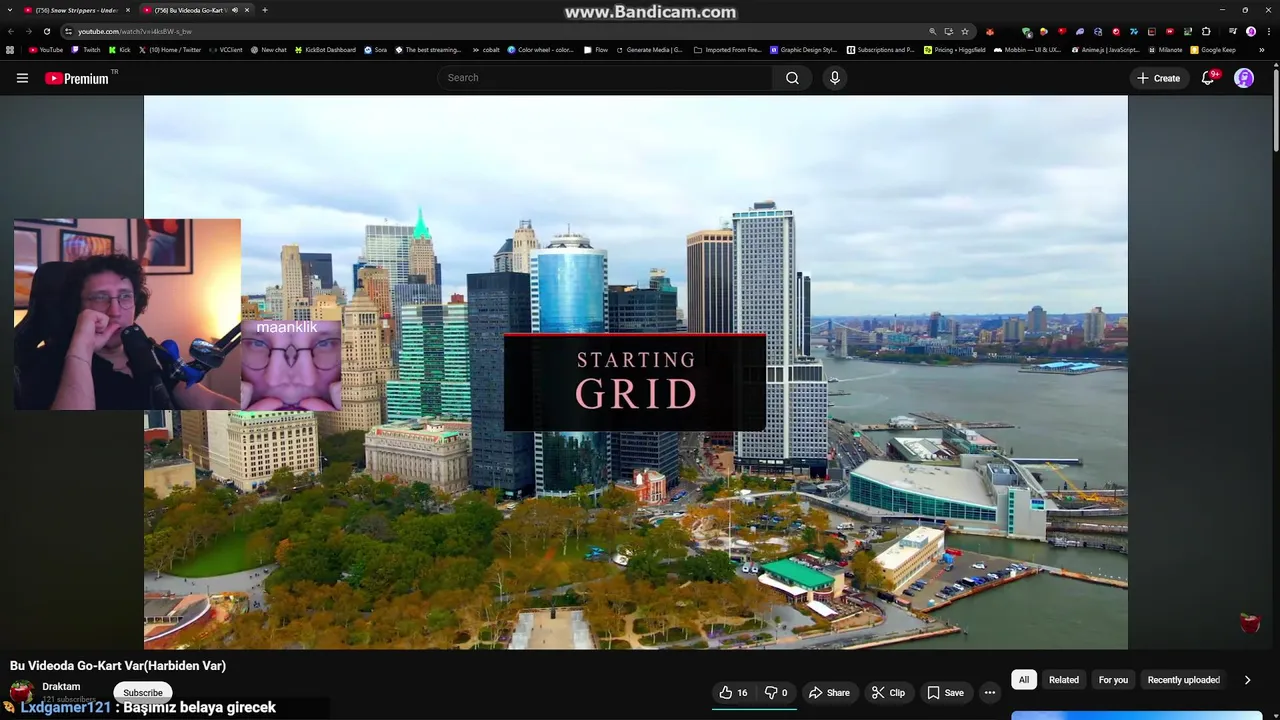View site information icon in address bar
The image size is (1280, 720).
pyautogui.click(x=69, y=31)
